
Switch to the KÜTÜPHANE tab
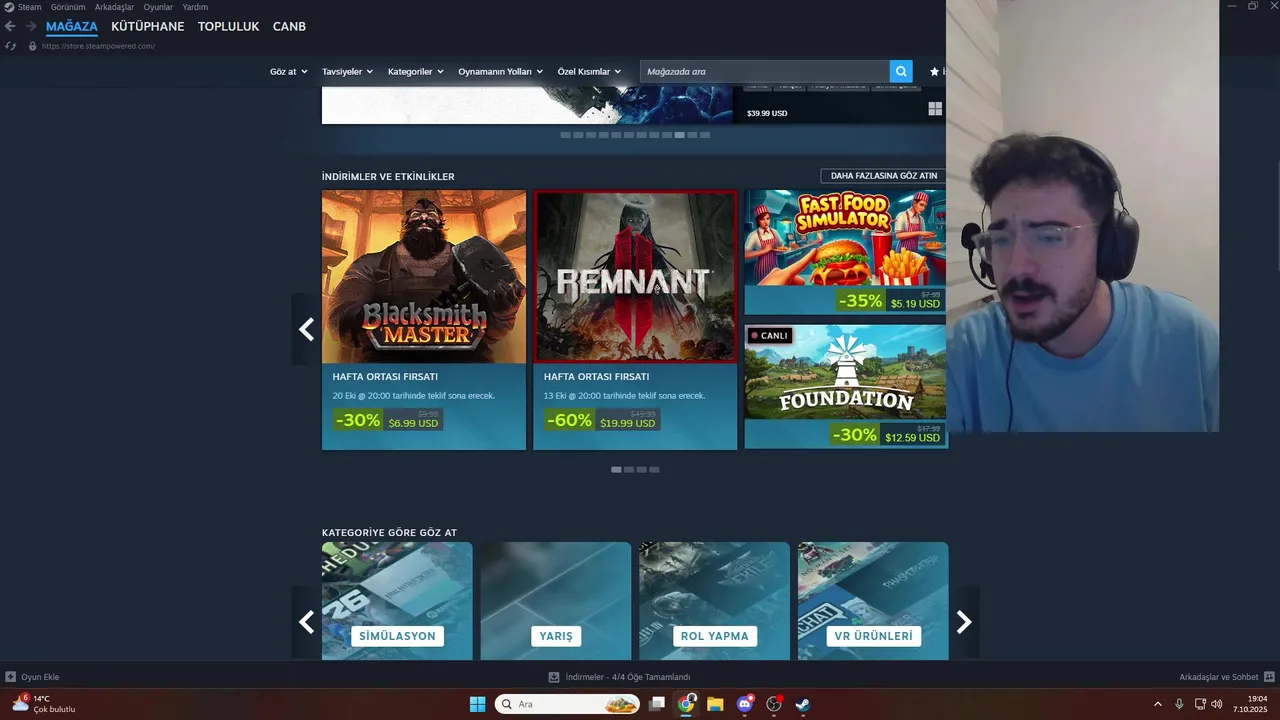click(x=148, y=26)
